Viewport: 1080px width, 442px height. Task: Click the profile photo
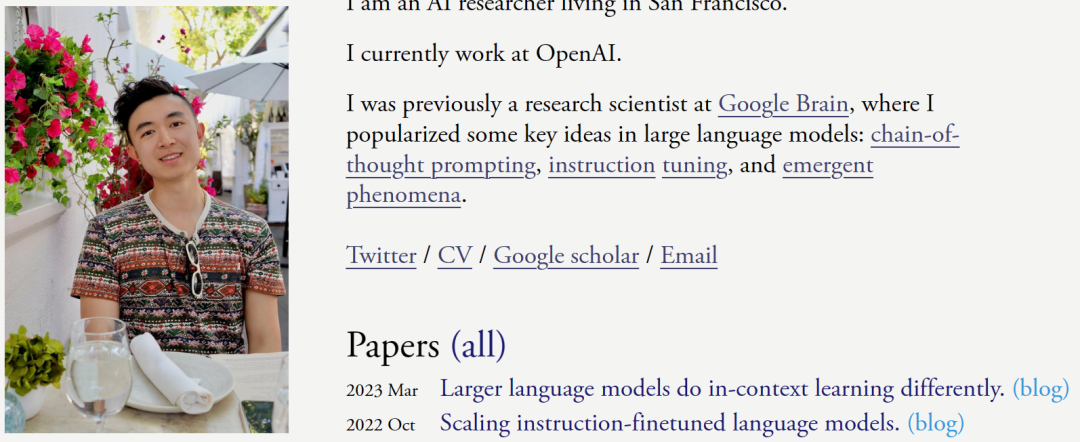[146, 220]
